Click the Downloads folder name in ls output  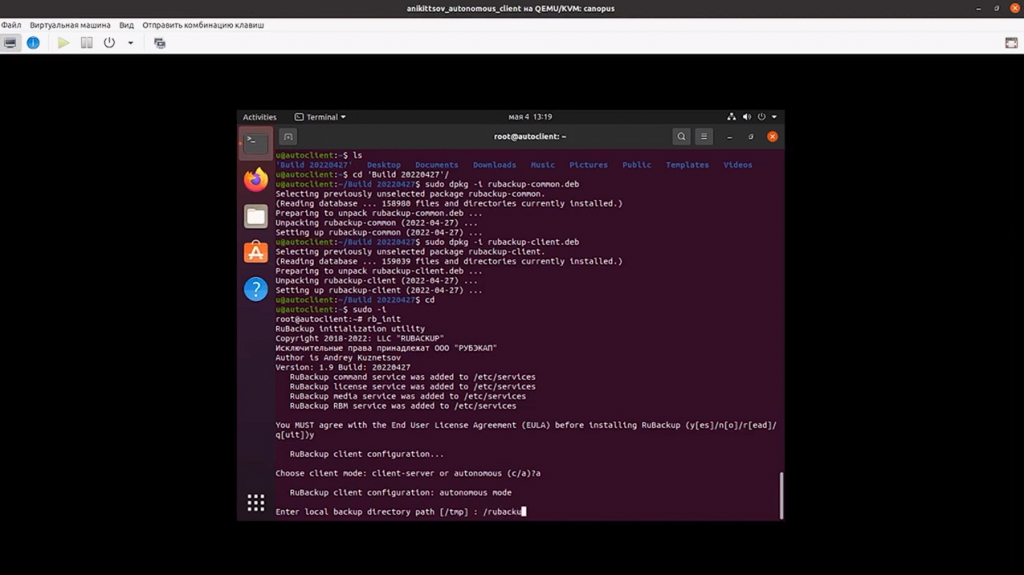[494, 165]
